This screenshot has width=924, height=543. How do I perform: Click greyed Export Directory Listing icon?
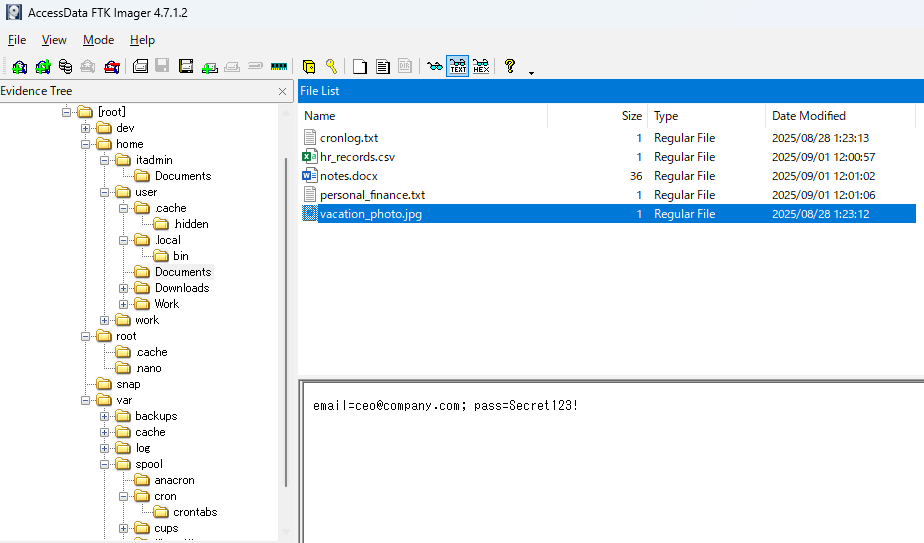(405, 66)
